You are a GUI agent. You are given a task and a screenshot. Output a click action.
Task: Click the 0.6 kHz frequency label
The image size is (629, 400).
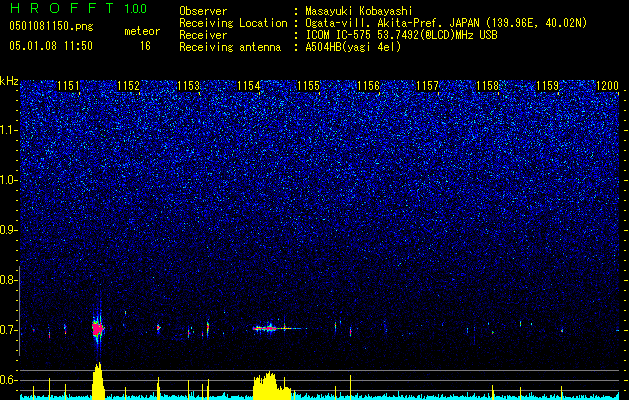(9, 380)
